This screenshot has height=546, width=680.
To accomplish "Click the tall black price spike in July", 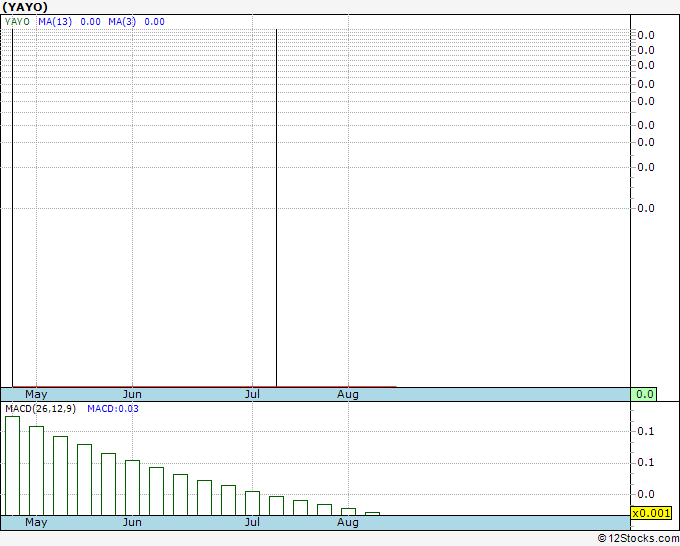I will pyautogui.click(x=276, y=200).
